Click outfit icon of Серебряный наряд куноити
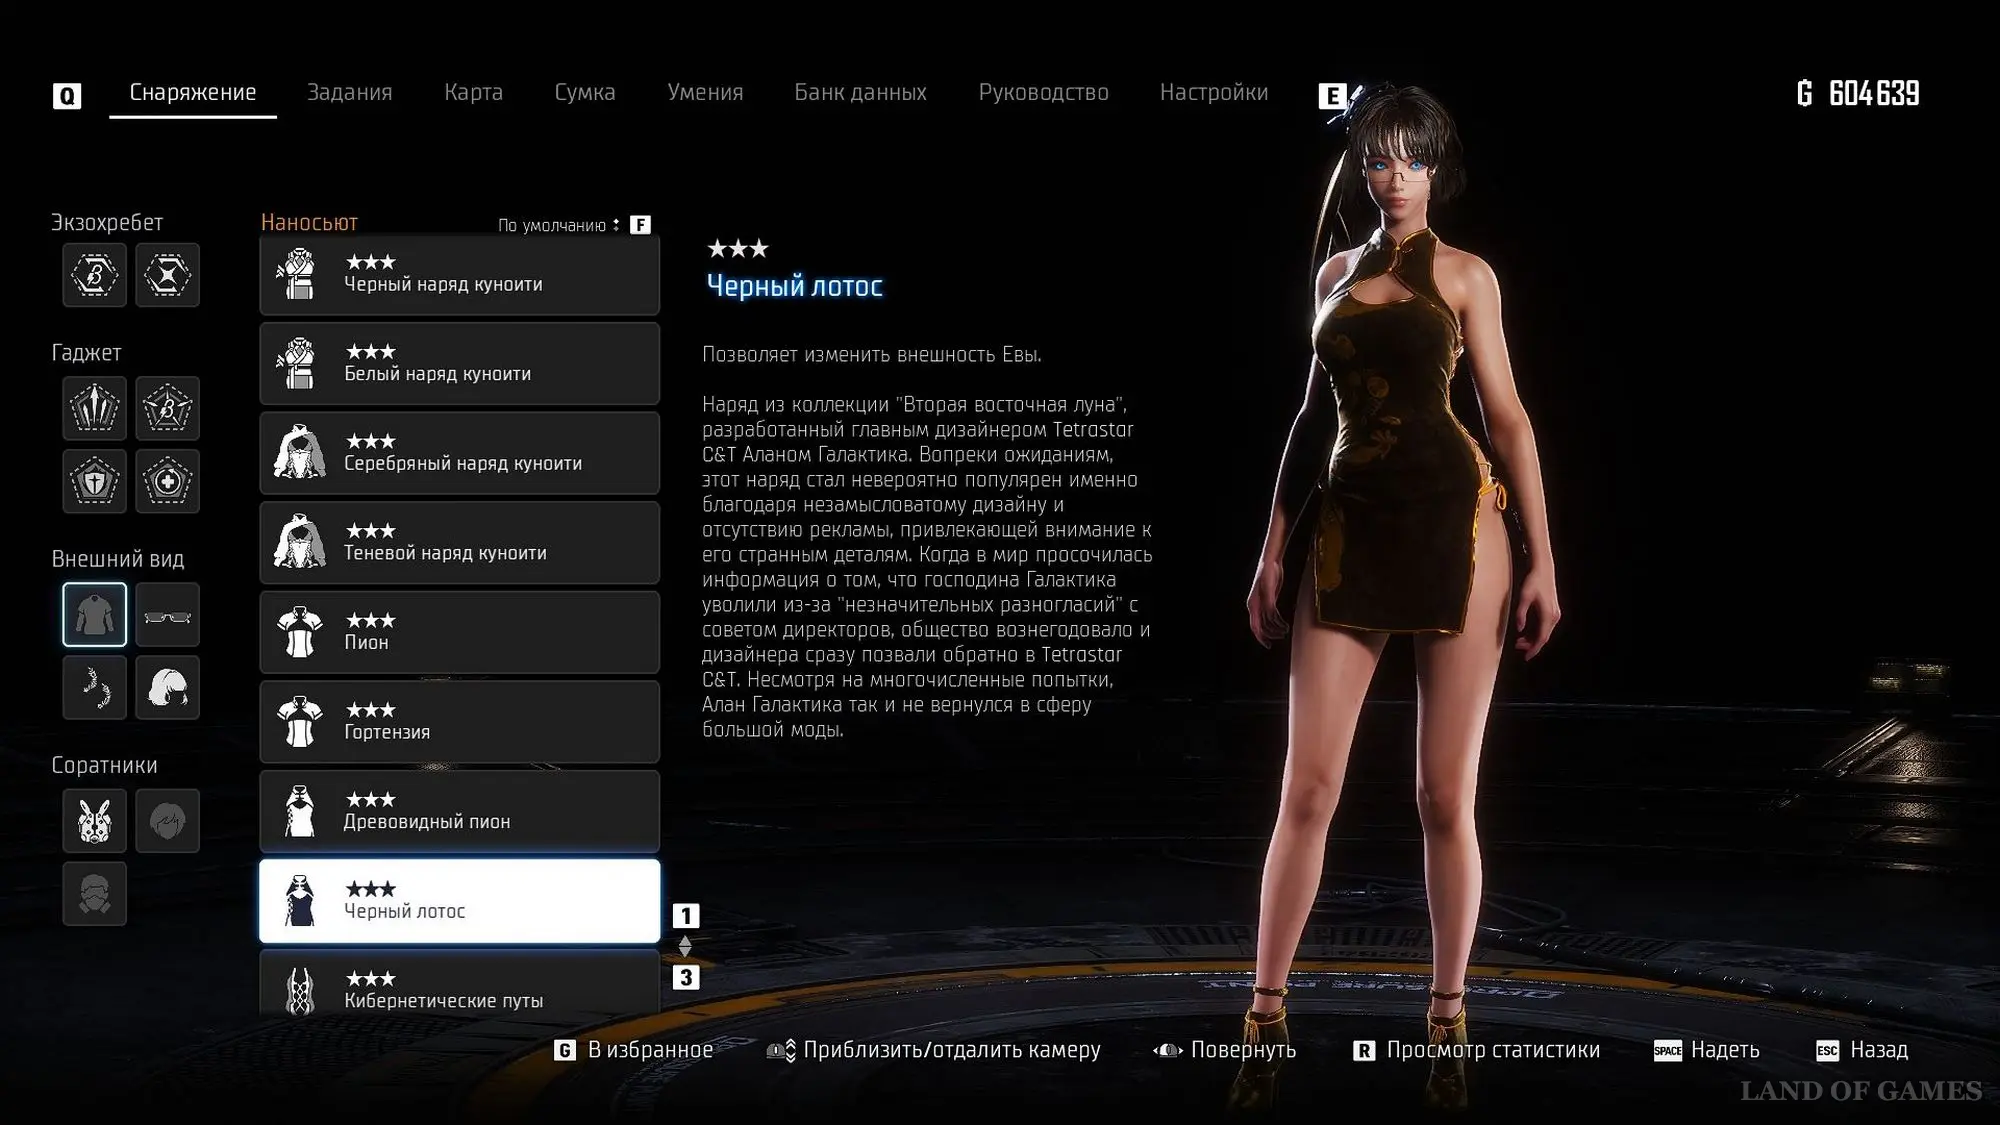Screen dimensions: 2000x1125 (299, 453)
